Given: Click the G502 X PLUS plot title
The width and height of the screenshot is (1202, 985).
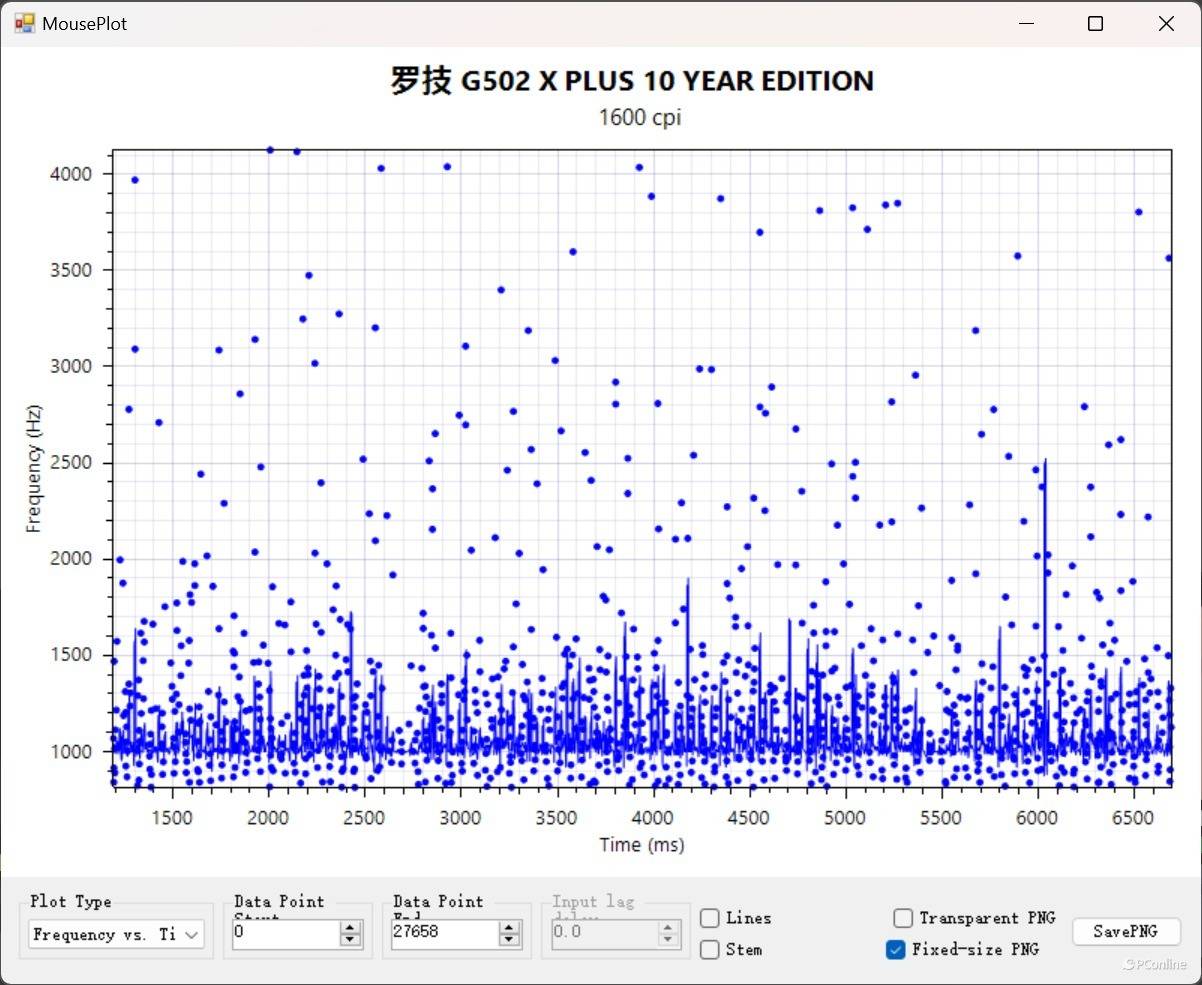Looking at the screenshot, I should tap(631, 81).
